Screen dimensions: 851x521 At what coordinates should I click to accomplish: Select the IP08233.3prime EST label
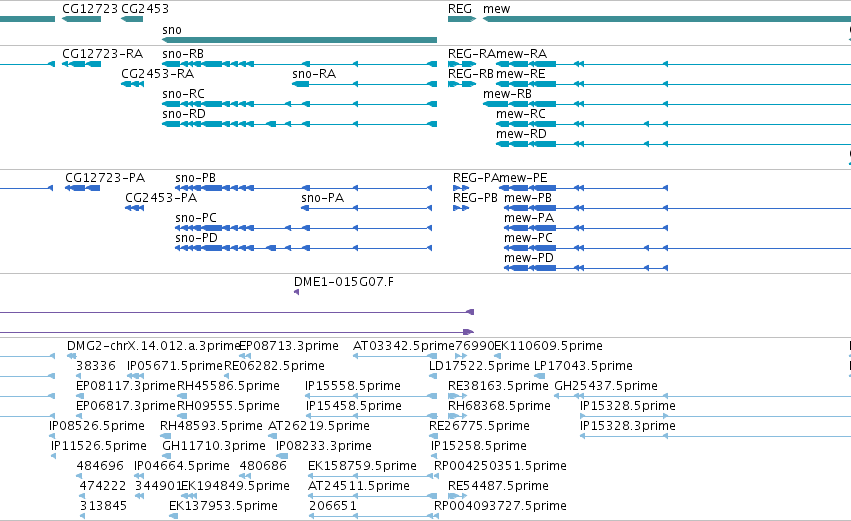coord(324,447)
